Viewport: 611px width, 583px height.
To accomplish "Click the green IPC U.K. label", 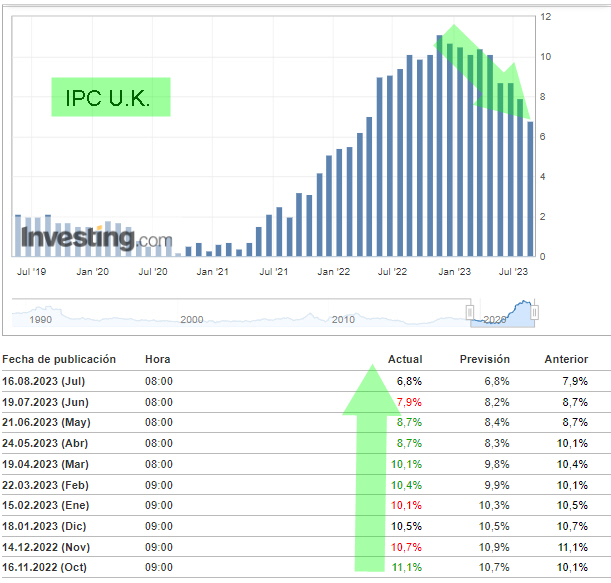I will pyautogui.click(x=111, y=97).
